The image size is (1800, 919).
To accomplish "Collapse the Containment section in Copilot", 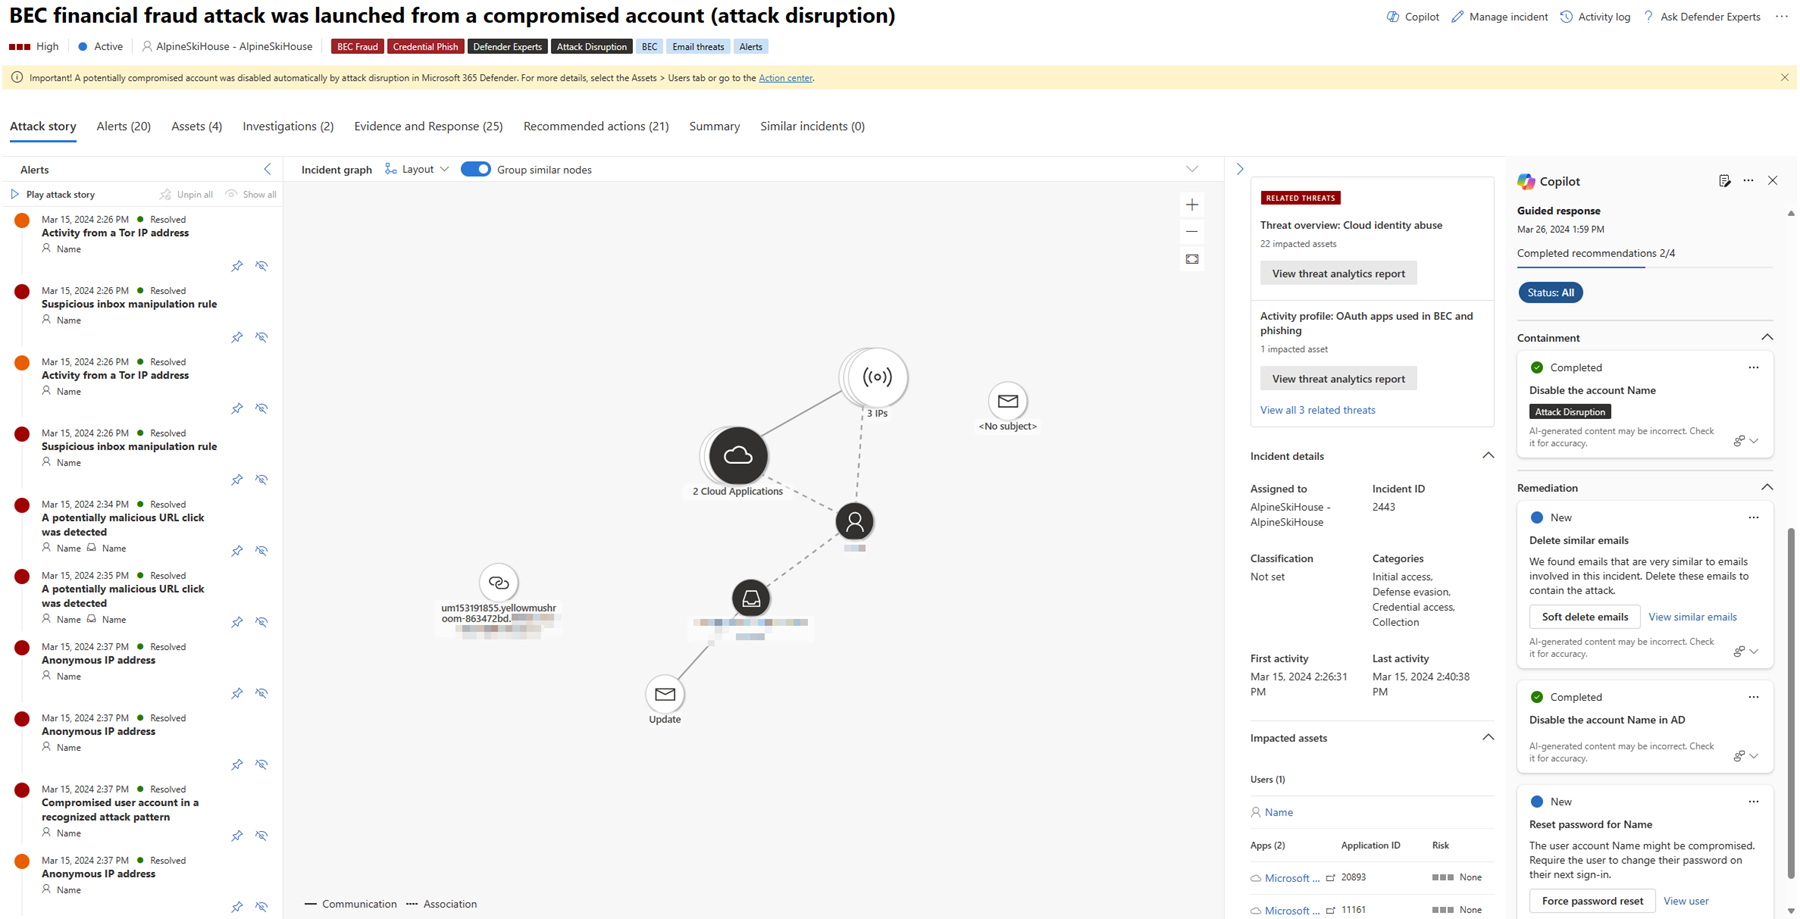I will (1767, 338).
